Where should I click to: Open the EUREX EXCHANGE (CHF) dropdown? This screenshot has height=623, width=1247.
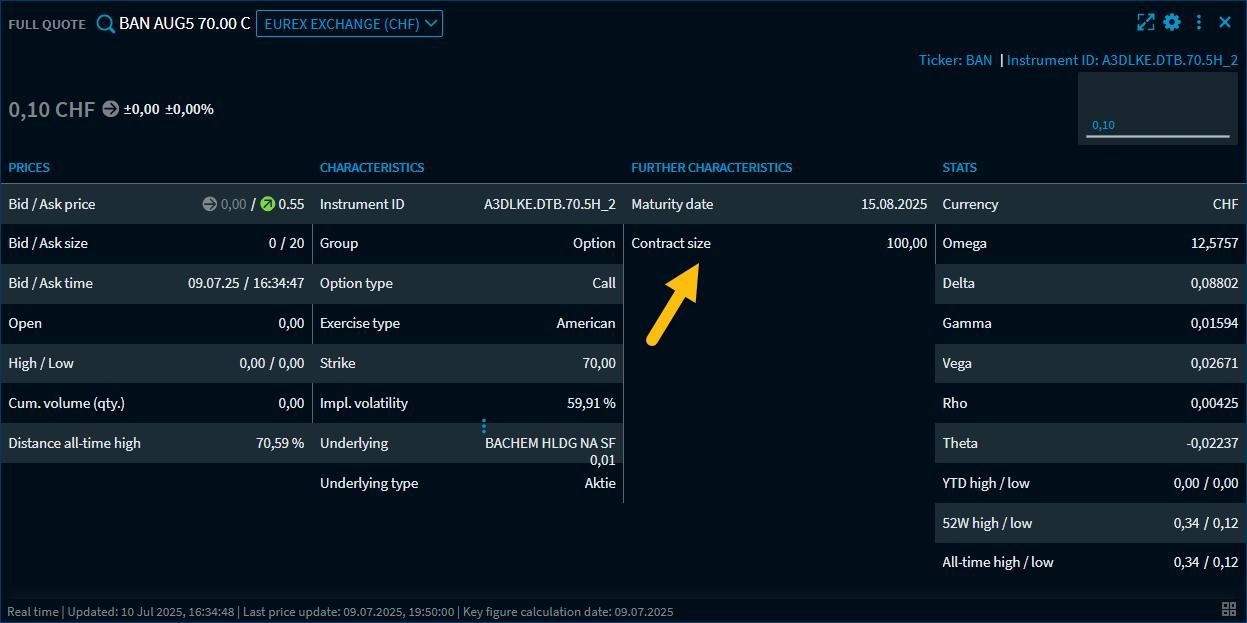tap(349, 24)
